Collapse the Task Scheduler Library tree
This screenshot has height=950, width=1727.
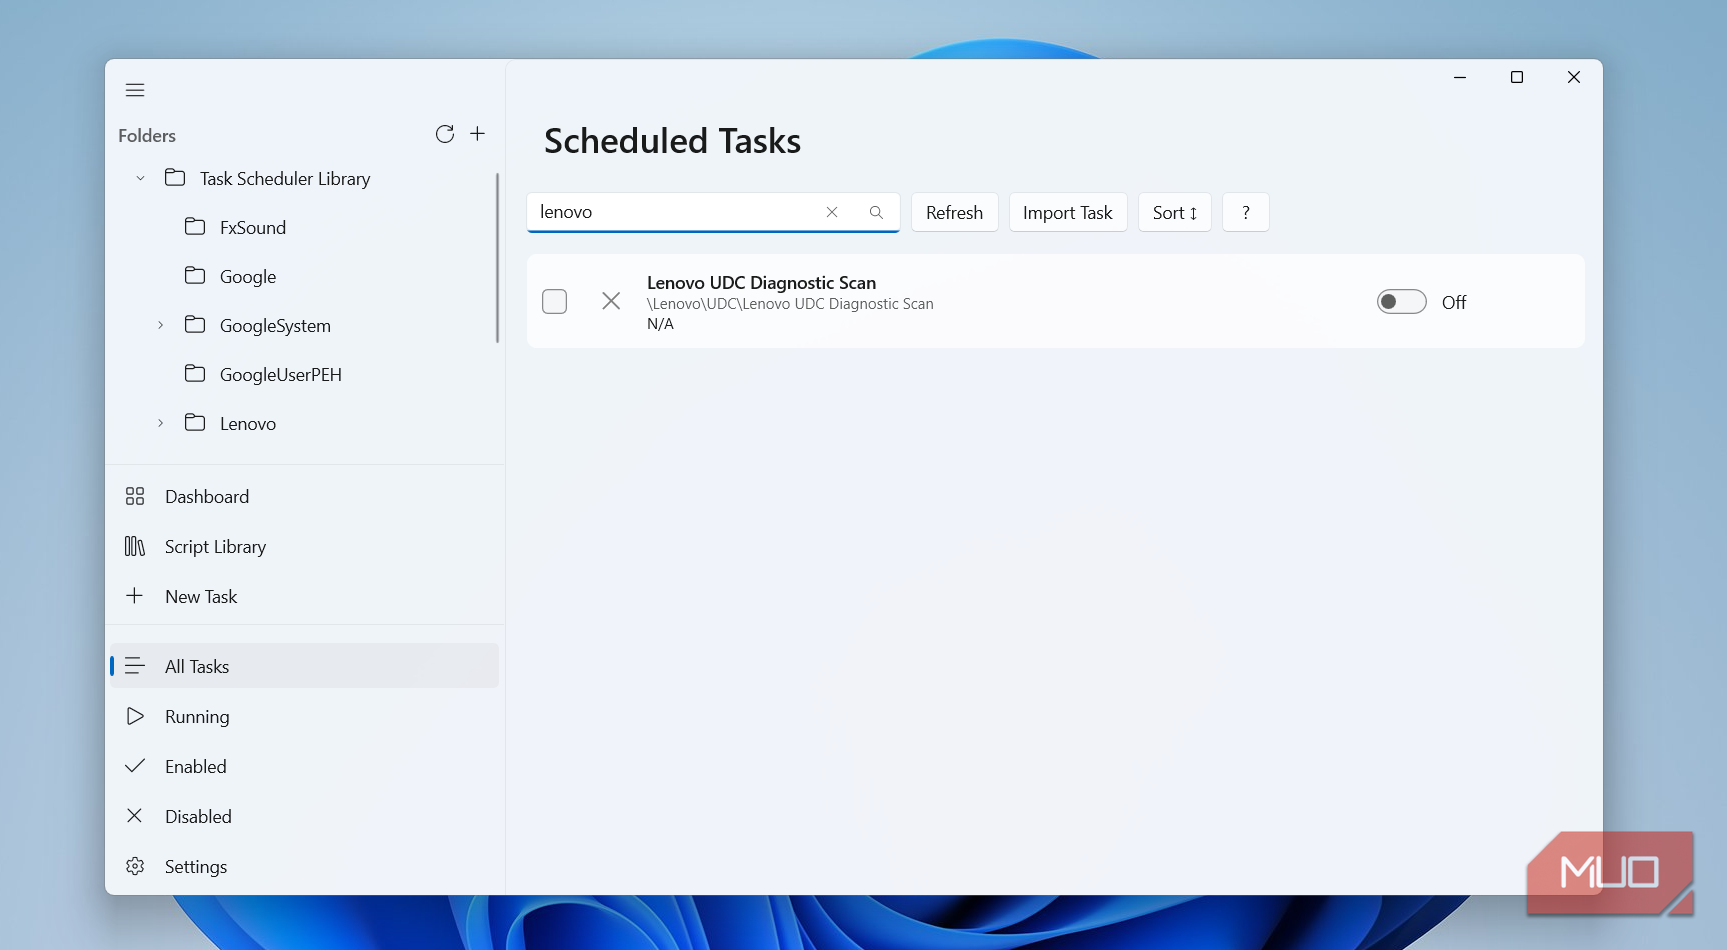pyautogui.click(x=141, y=178)
